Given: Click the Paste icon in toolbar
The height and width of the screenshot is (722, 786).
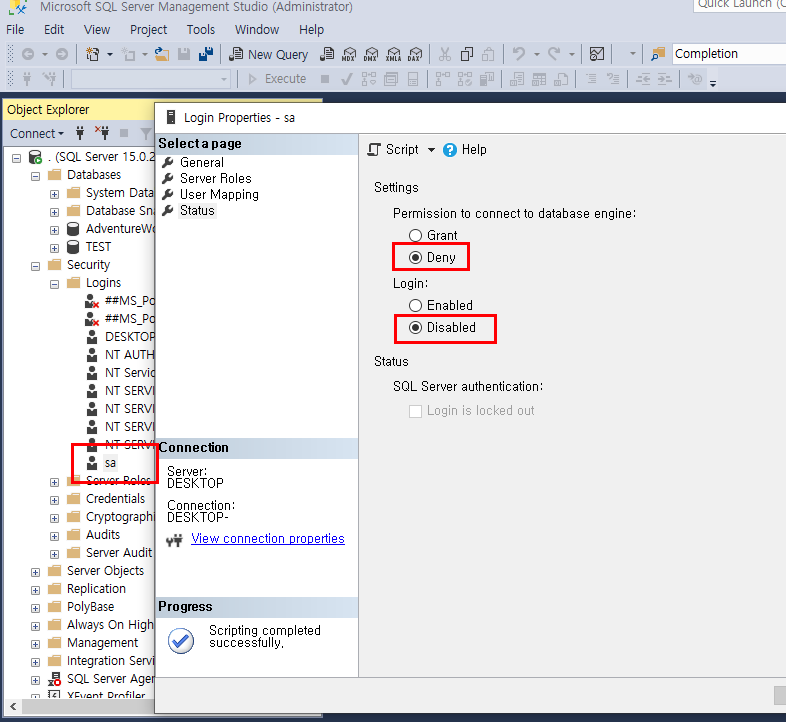Looking at the screenshot, I should [x=488, y=54].
